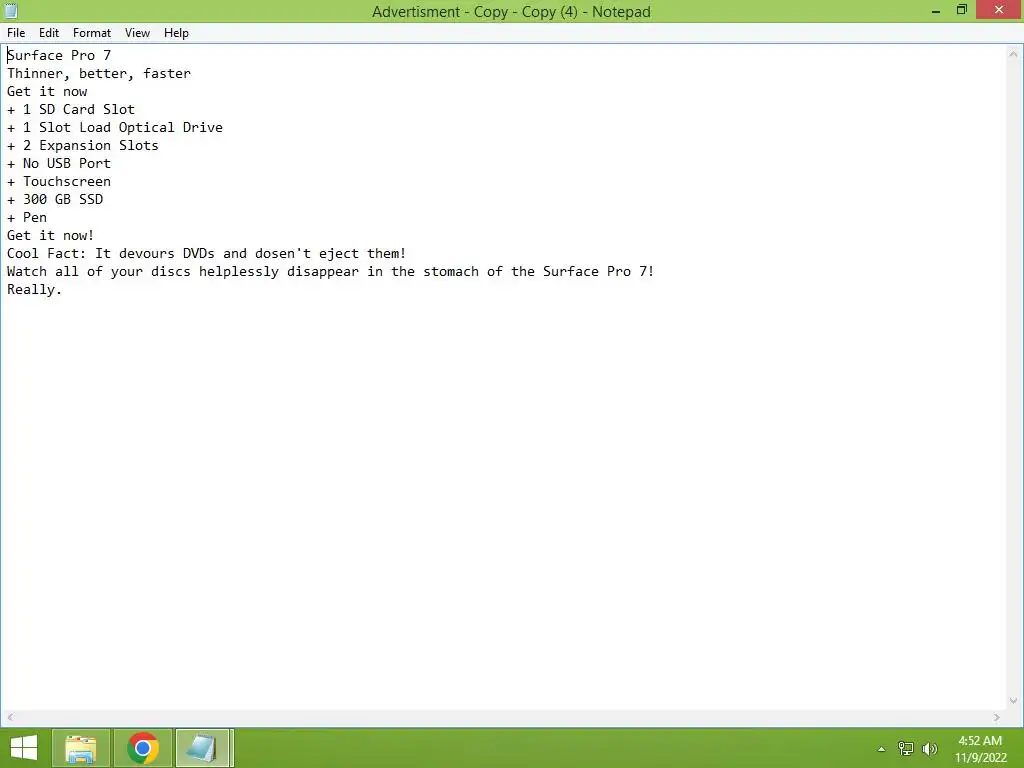
Task: Click the '+ No USB Port' line
Action: (x=59, y=163)
